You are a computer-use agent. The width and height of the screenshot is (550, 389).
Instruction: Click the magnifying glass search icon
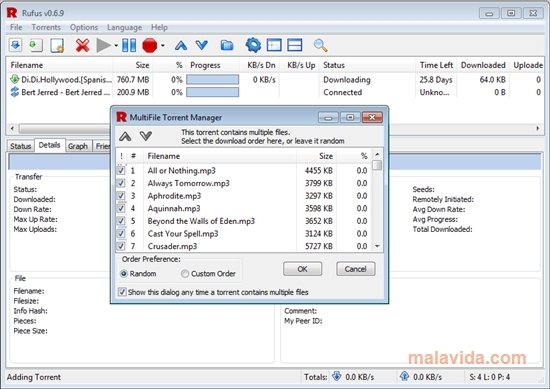coord(321,46)
